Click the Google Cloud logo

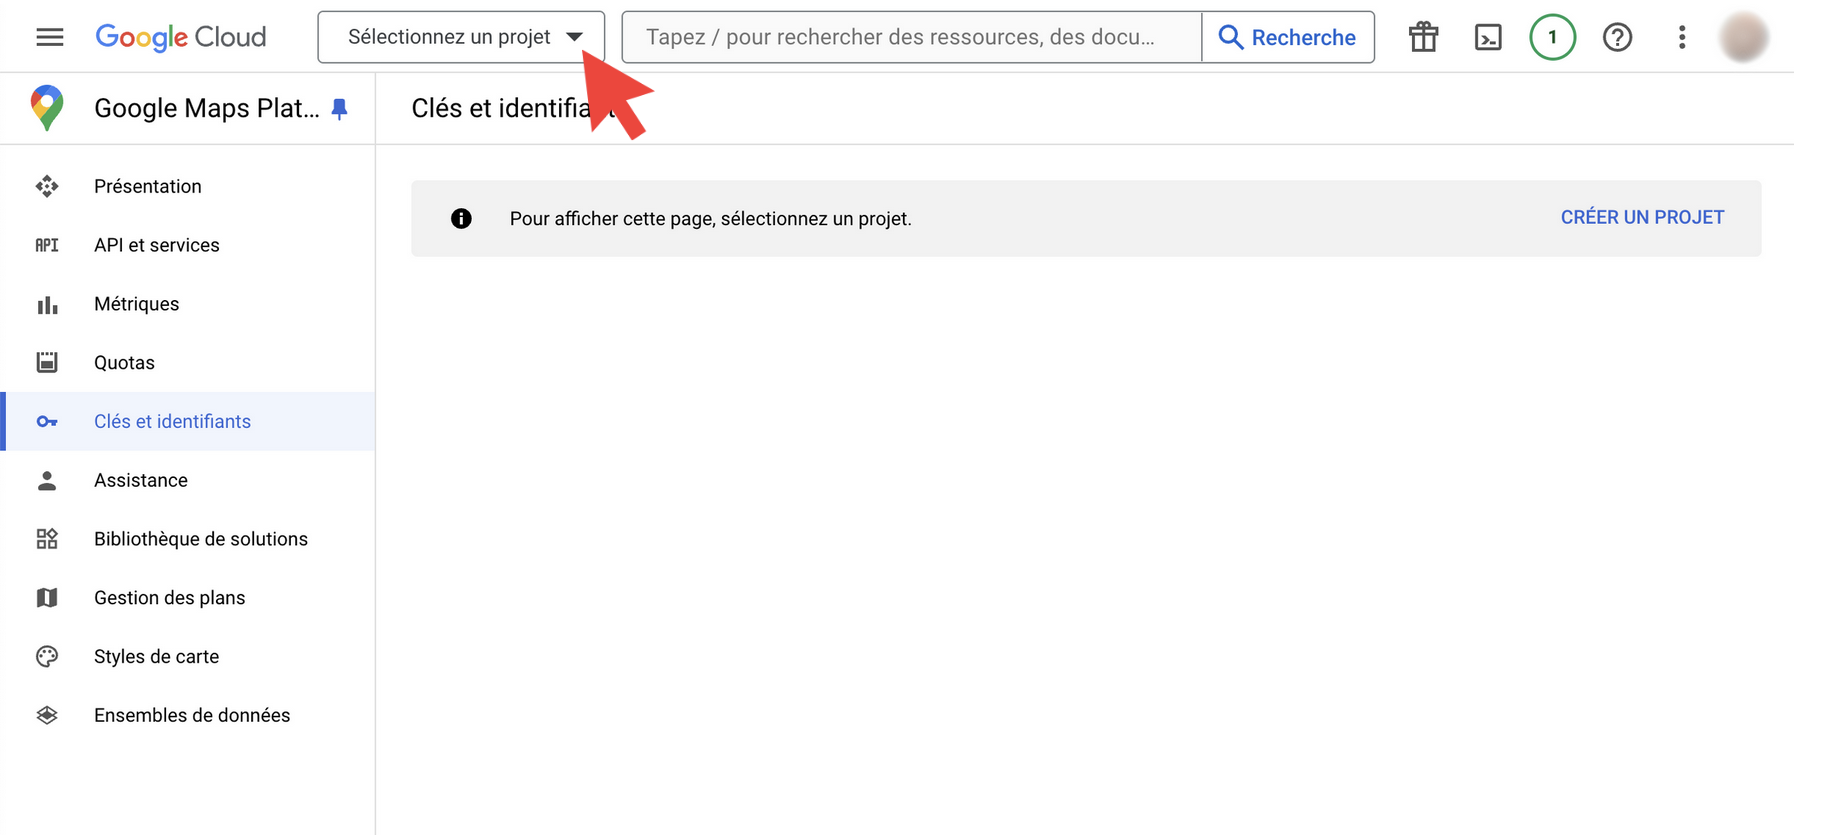pos(181,37)
